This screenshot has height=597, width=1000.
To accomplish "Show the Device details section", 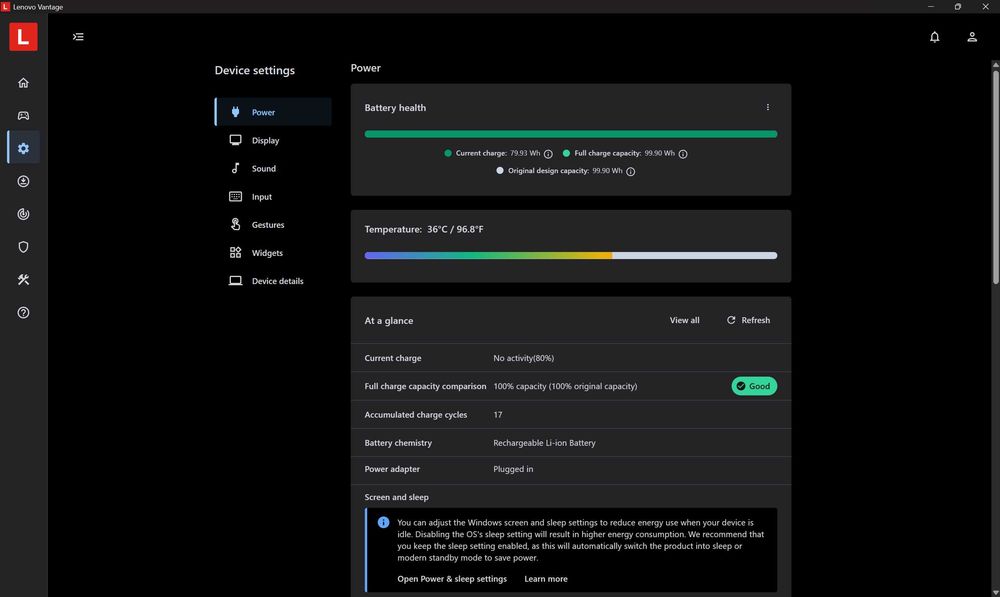I will point(273,281).
